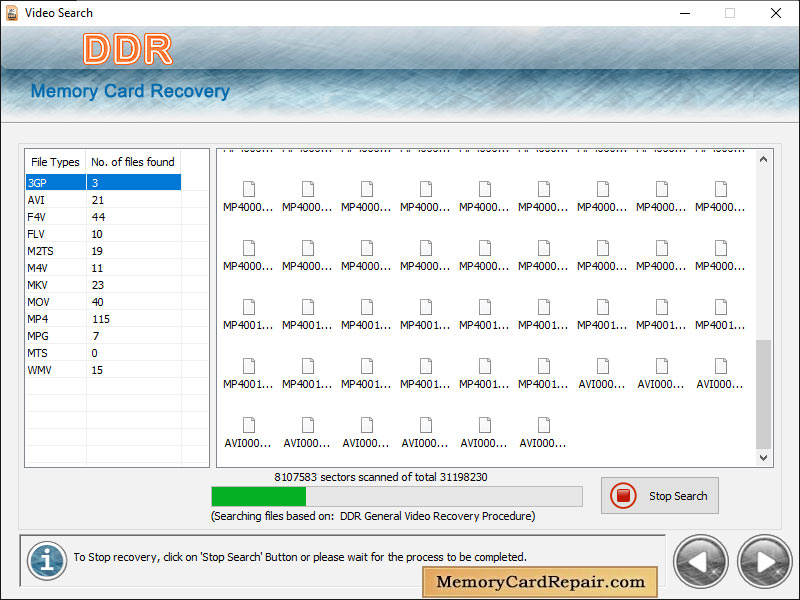Screen dimensions: 800x600
Task: Select the 3GP file type row
Action: 103,183
